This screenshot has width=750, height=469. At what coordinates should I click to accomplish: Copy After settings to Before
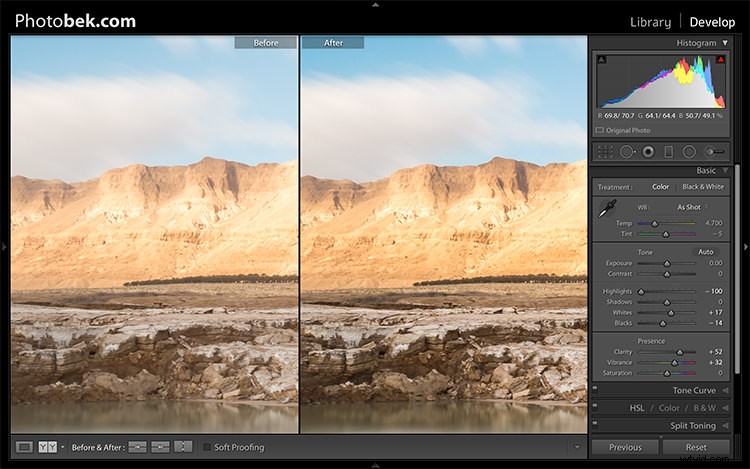(160, 447)
